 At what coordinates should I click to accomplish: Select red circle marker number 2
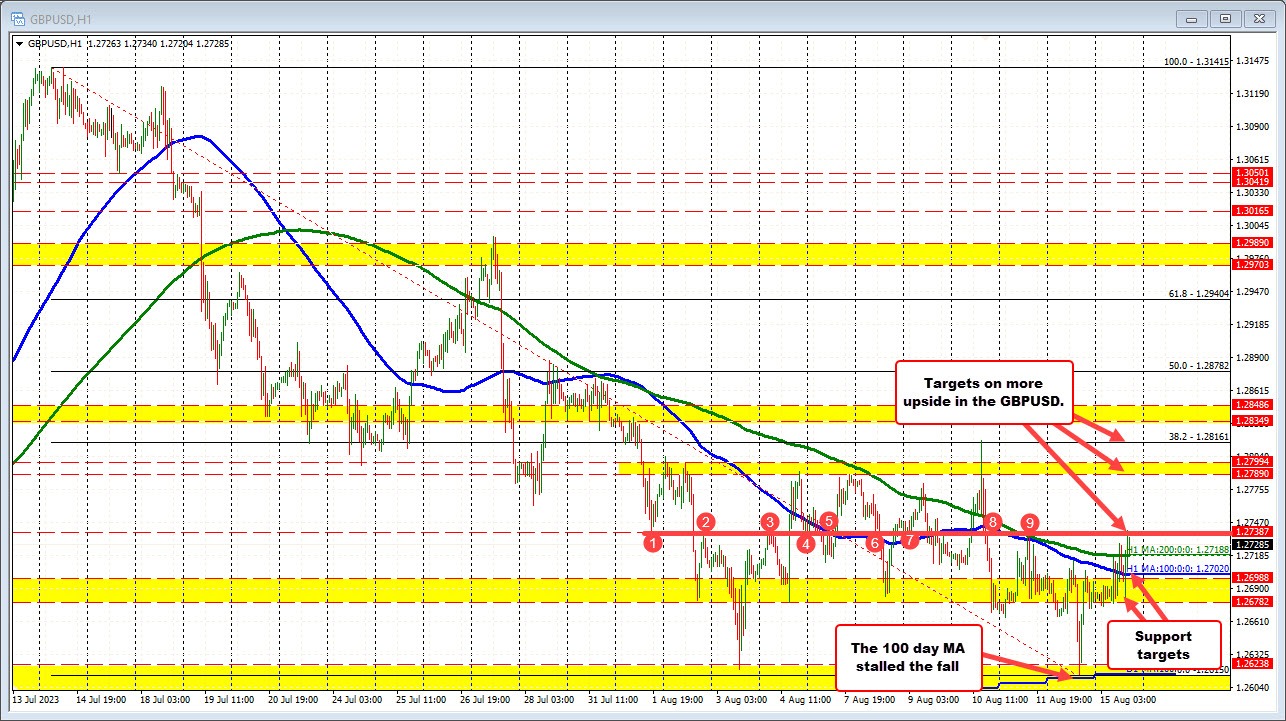706,521
